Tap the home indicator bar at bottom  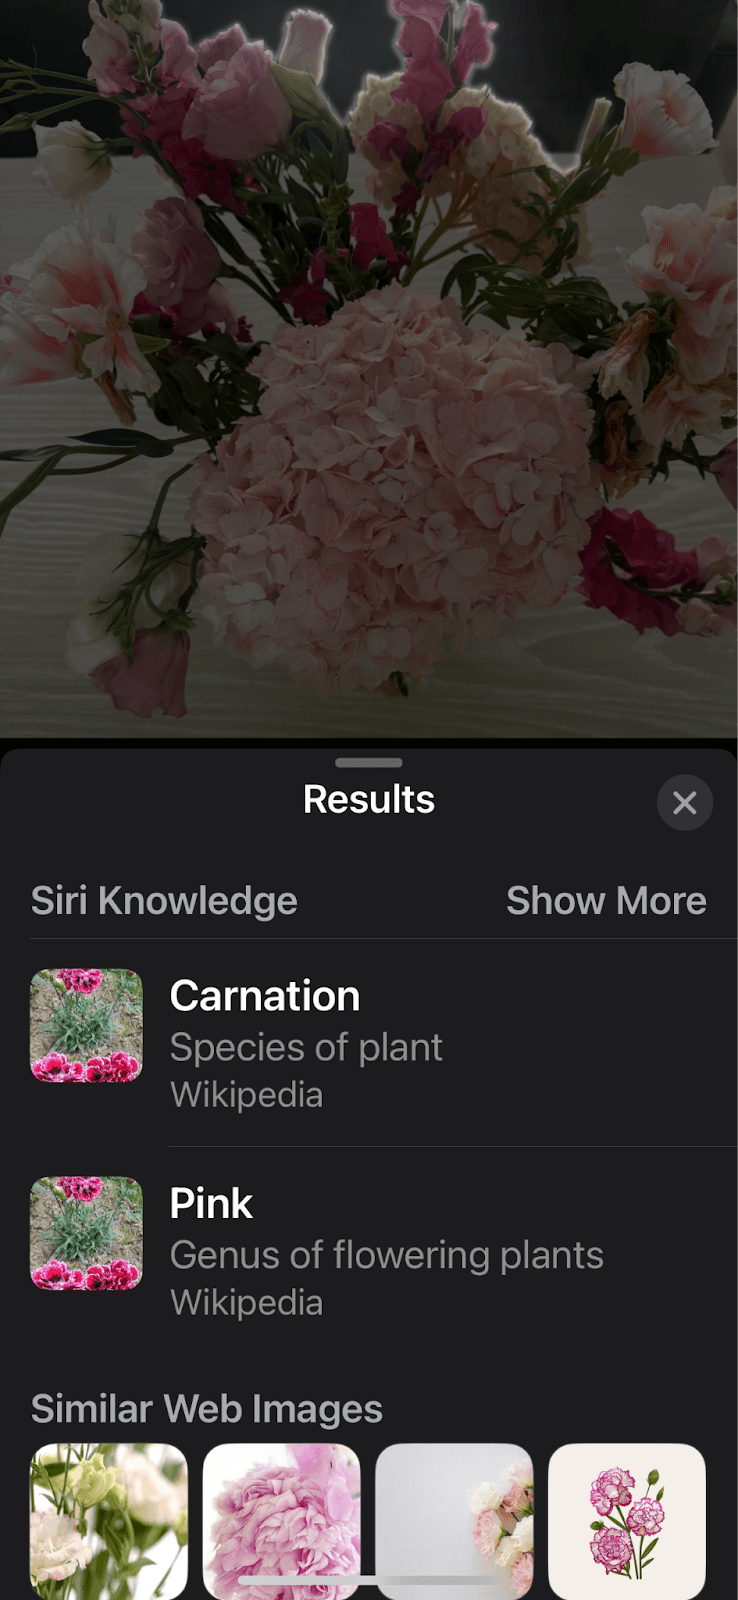coord(369,1581)
